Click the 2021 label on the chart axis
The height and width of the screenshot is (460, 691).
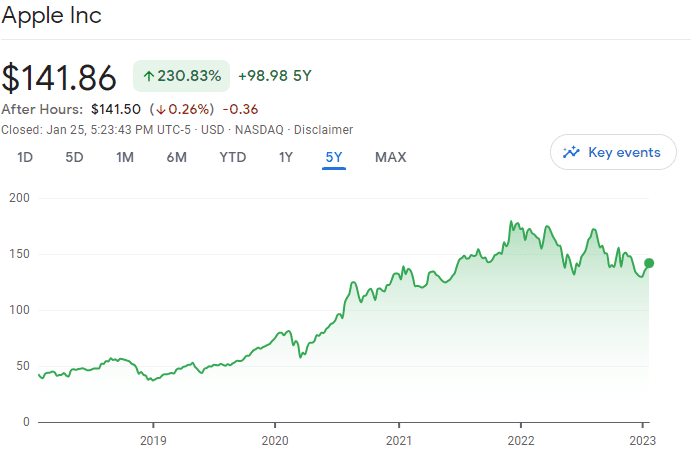(399, 440)
